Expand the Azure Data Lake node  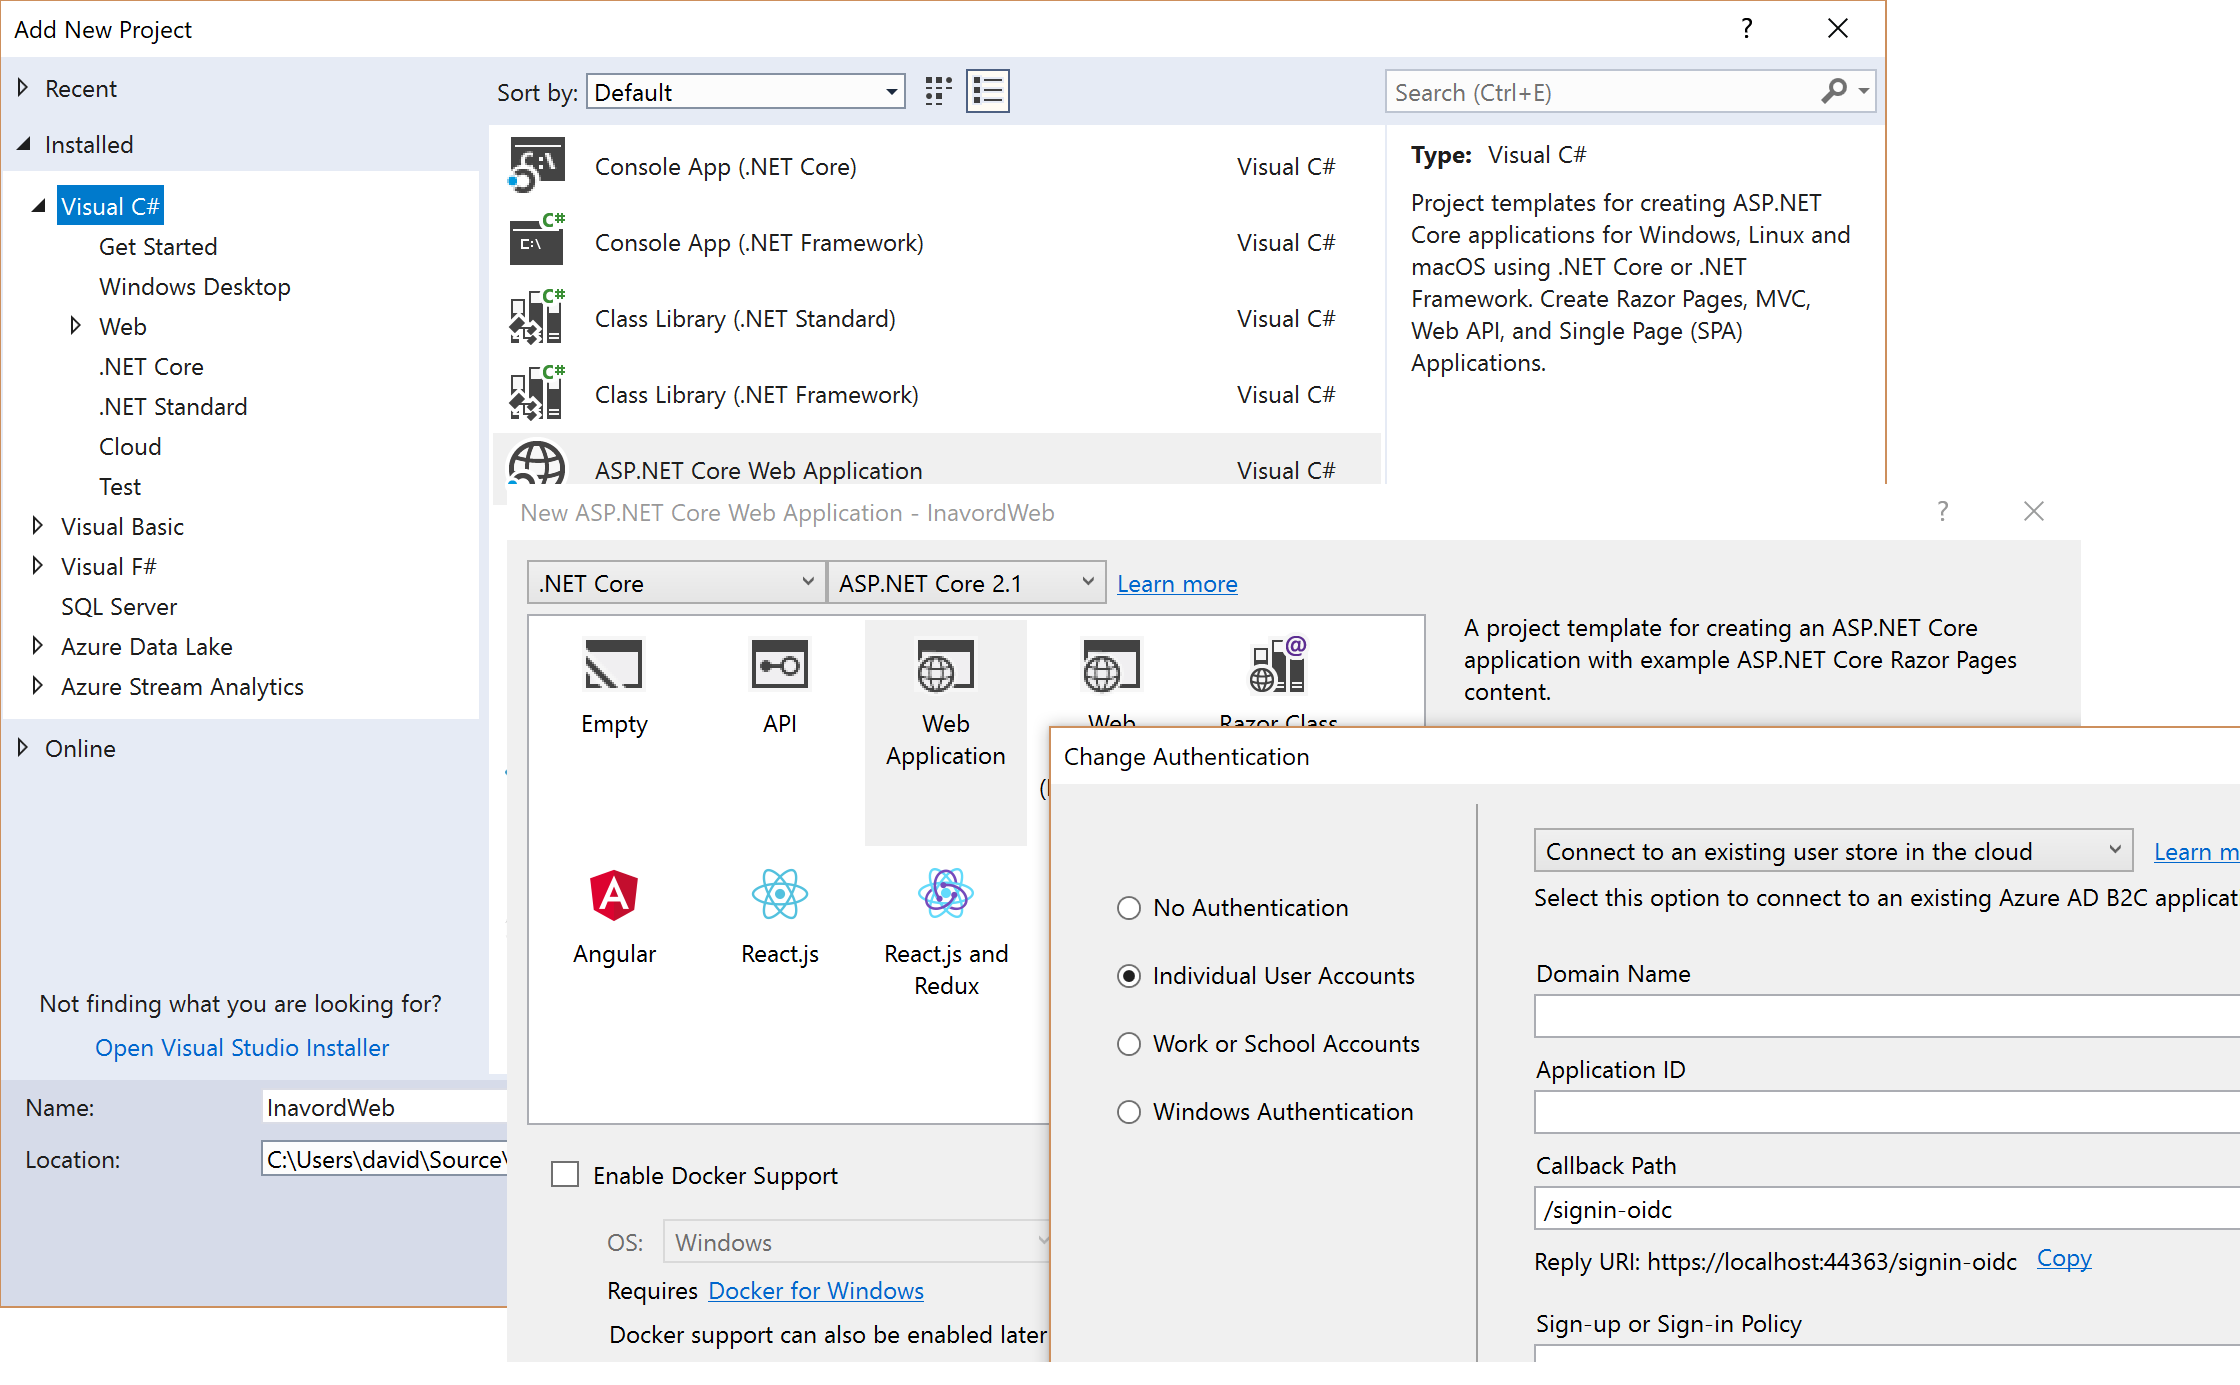[37, 646]
